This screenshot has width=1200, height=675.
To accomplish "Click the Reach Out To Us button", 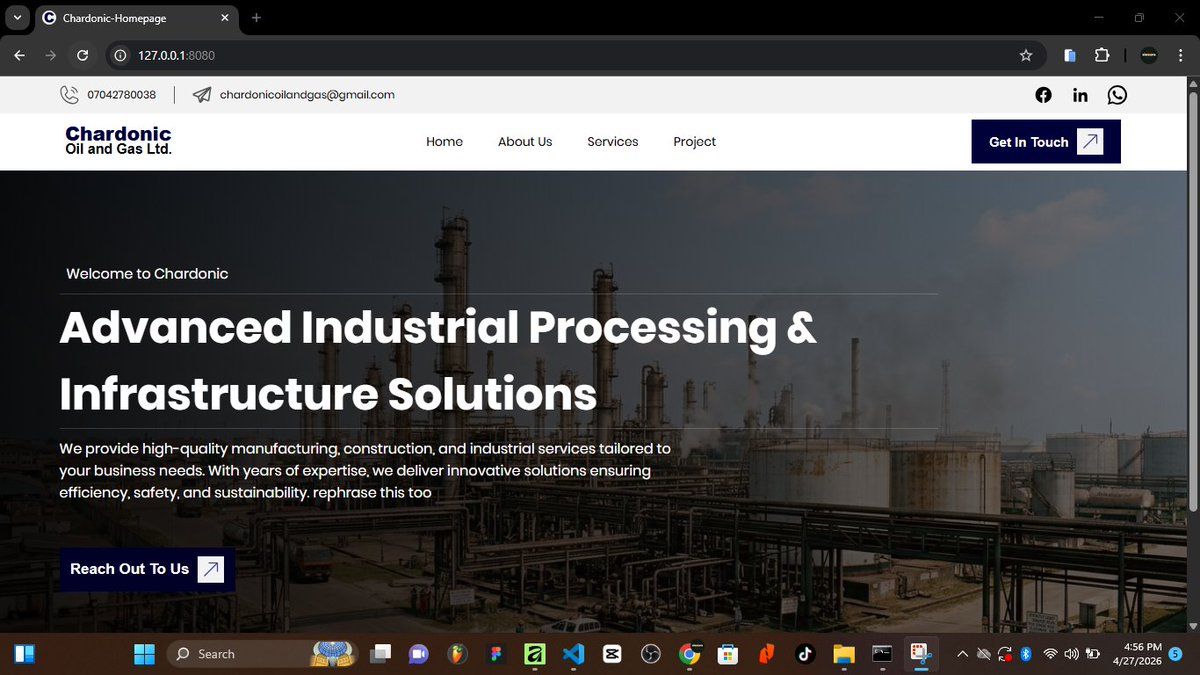I will point(147,569).
